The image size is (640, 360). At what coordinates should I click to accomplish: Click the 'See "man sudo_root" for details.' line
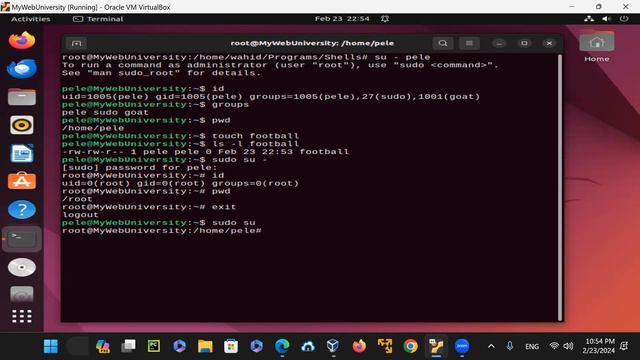pos(161,73)
